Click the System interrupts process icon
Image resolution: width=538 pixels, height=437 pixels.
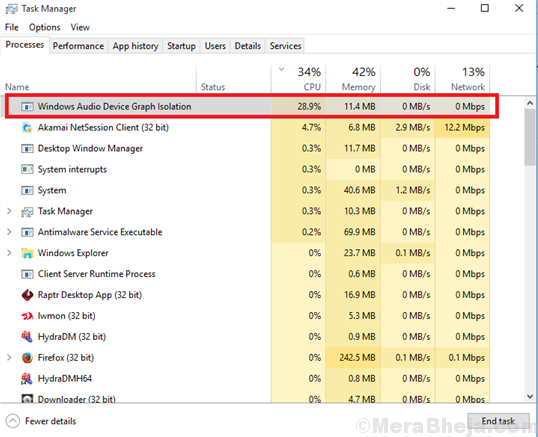tap(27, 169)
